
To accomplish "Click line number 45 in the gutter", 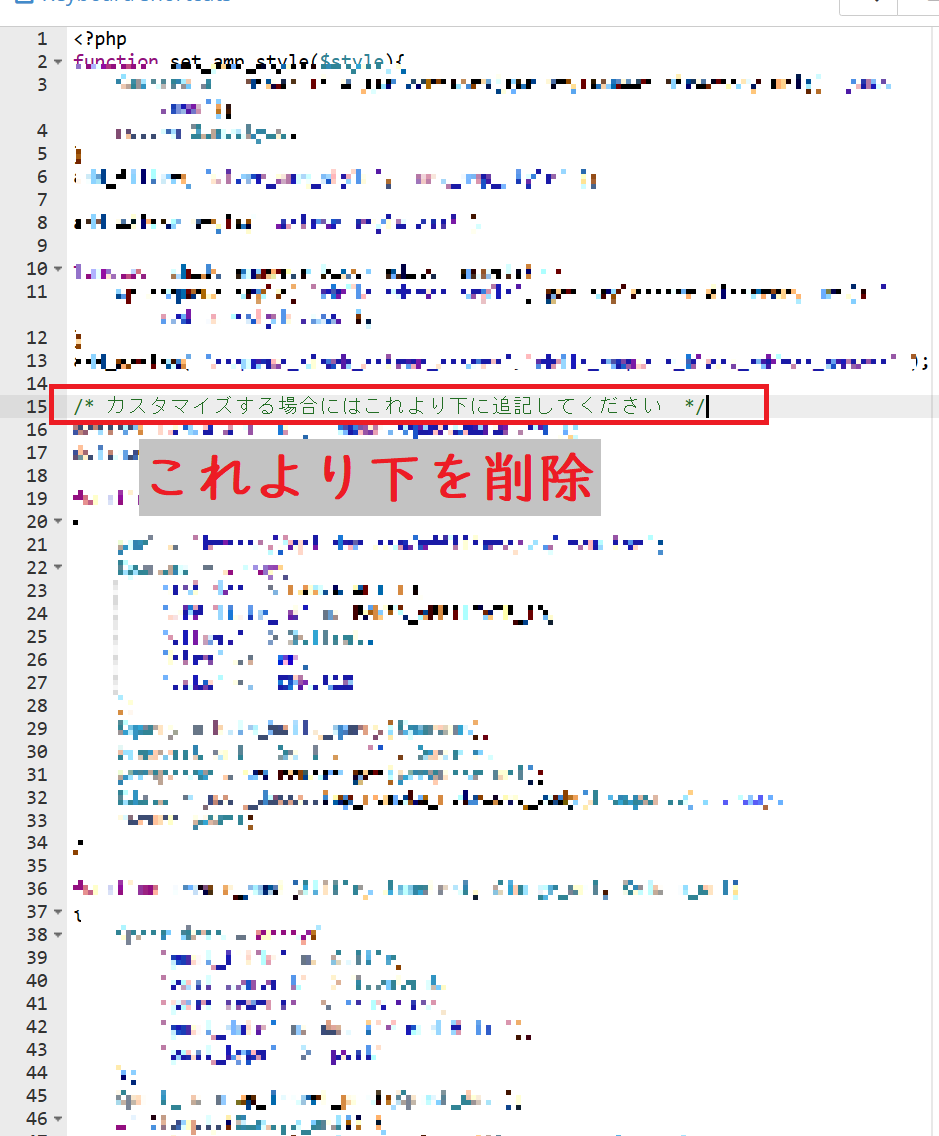I will pyautogui.click(x=37, y=1096).
